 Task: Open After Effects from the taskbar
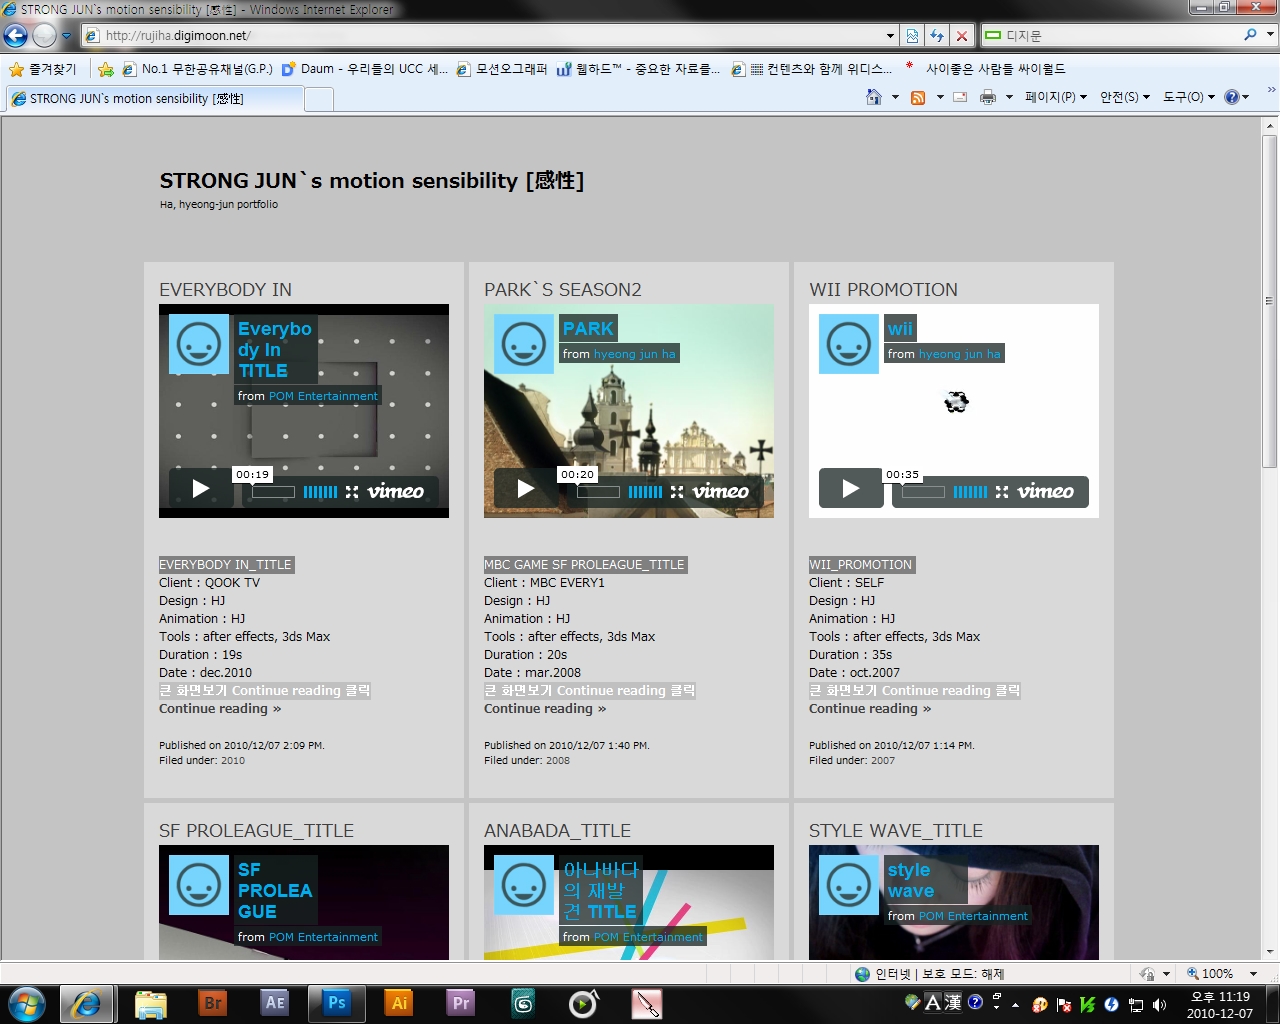tap(275, 1003)
